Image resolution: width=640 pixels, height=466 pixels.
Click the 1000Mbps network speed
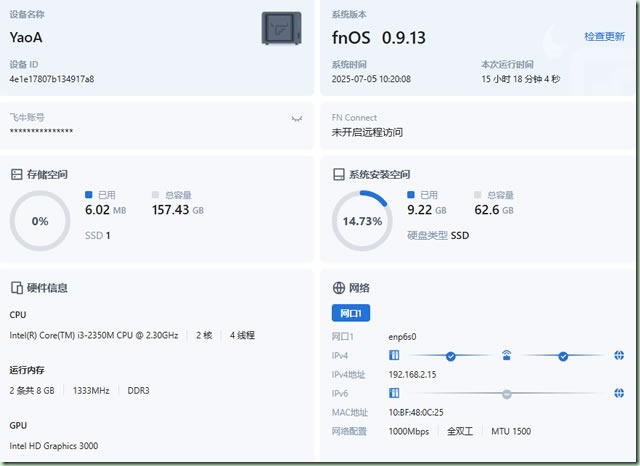[x=409, y=431]
